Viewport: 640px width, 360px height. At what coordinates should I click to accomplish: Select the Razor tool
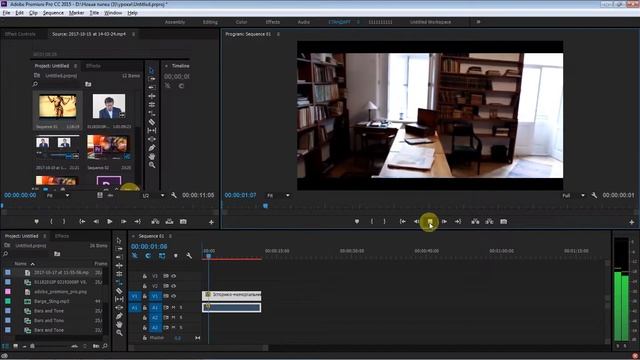click(119, 291)
